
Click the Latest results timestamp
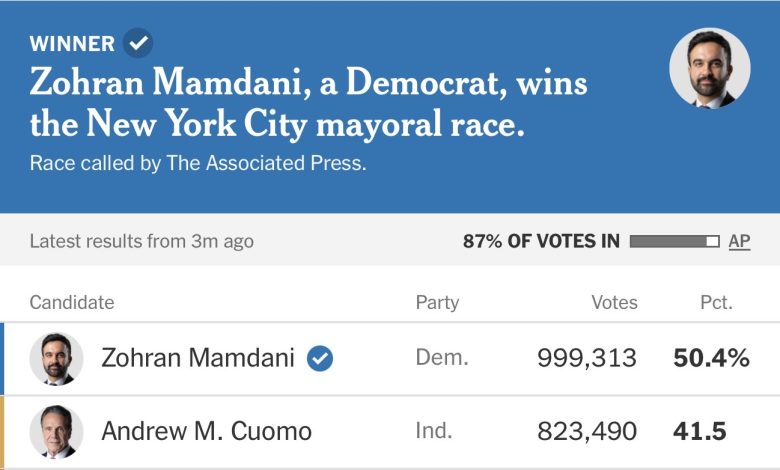click(x=141, y=241)
